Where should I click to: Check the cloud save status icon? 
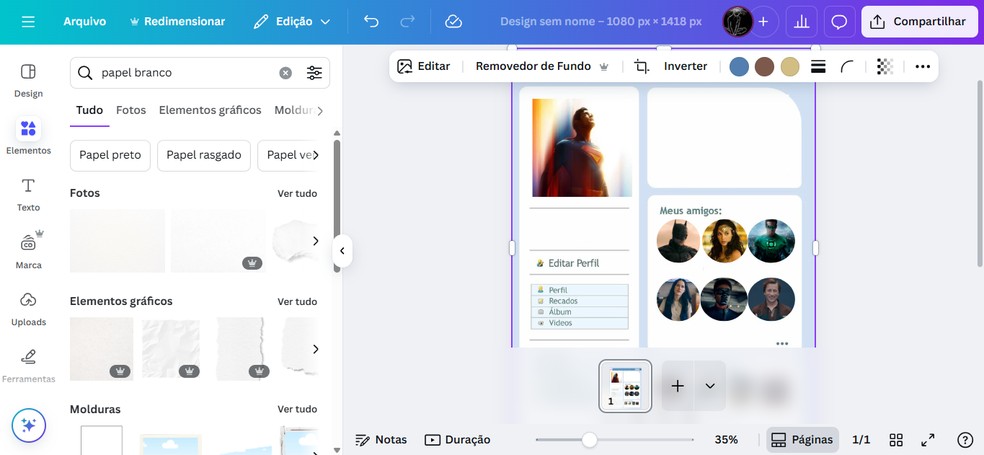coord(453,22)
